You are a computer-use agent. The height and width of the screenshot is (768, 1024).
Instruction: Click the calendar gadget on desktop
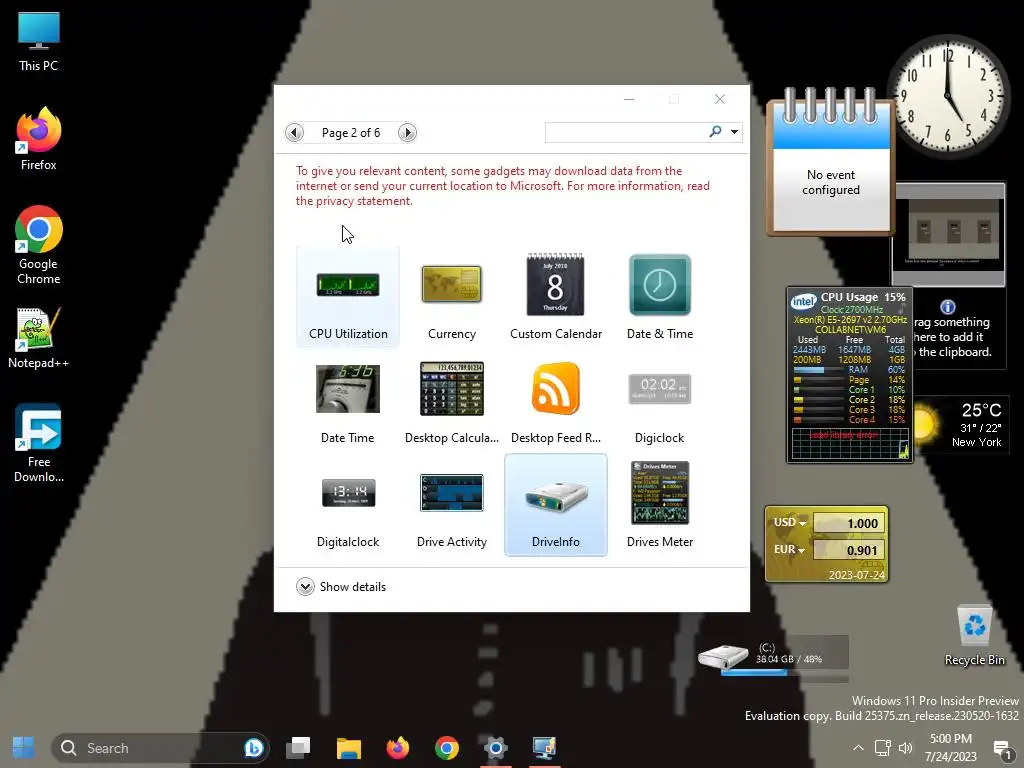pyautogui.click(x=830, y=161)
